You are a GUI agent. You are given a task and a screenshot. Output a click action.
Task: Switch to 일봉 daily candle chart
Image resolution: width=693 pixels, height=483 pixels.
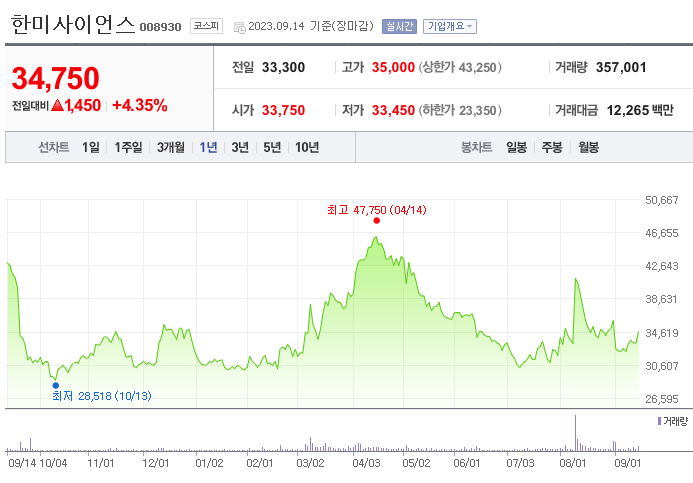516,147
